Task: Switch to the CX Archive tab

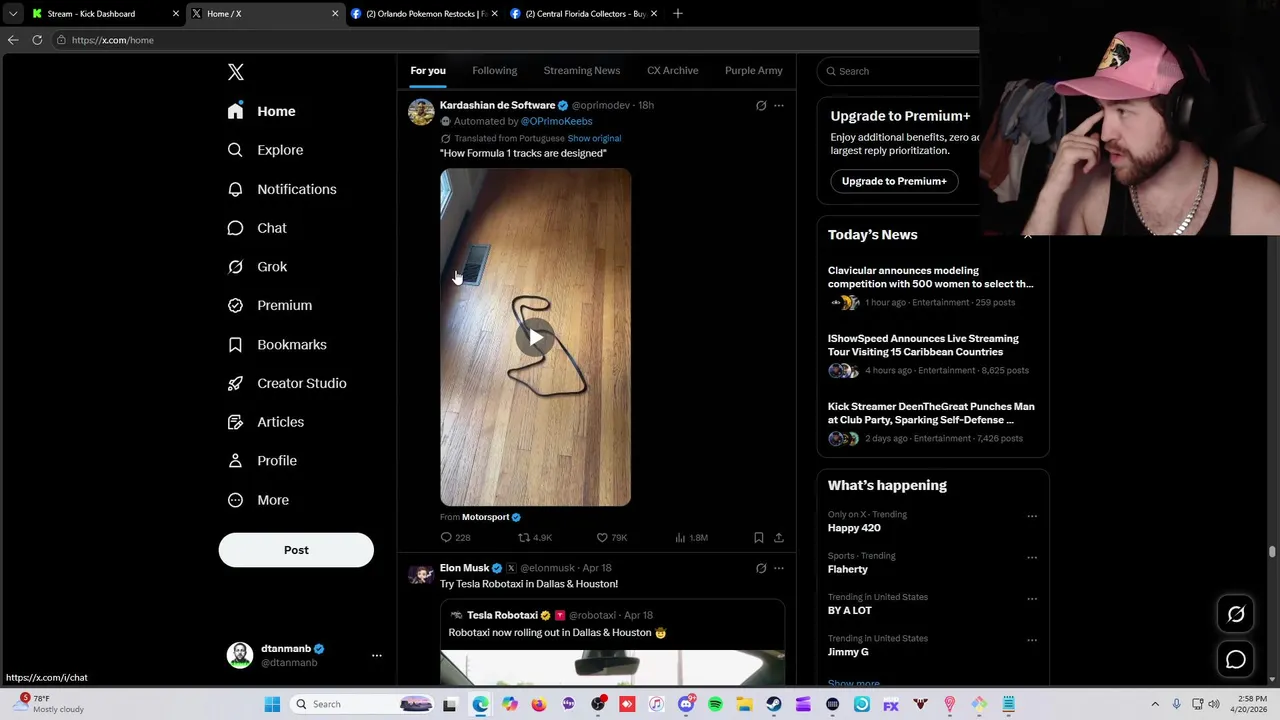Action: click(672, 70)
